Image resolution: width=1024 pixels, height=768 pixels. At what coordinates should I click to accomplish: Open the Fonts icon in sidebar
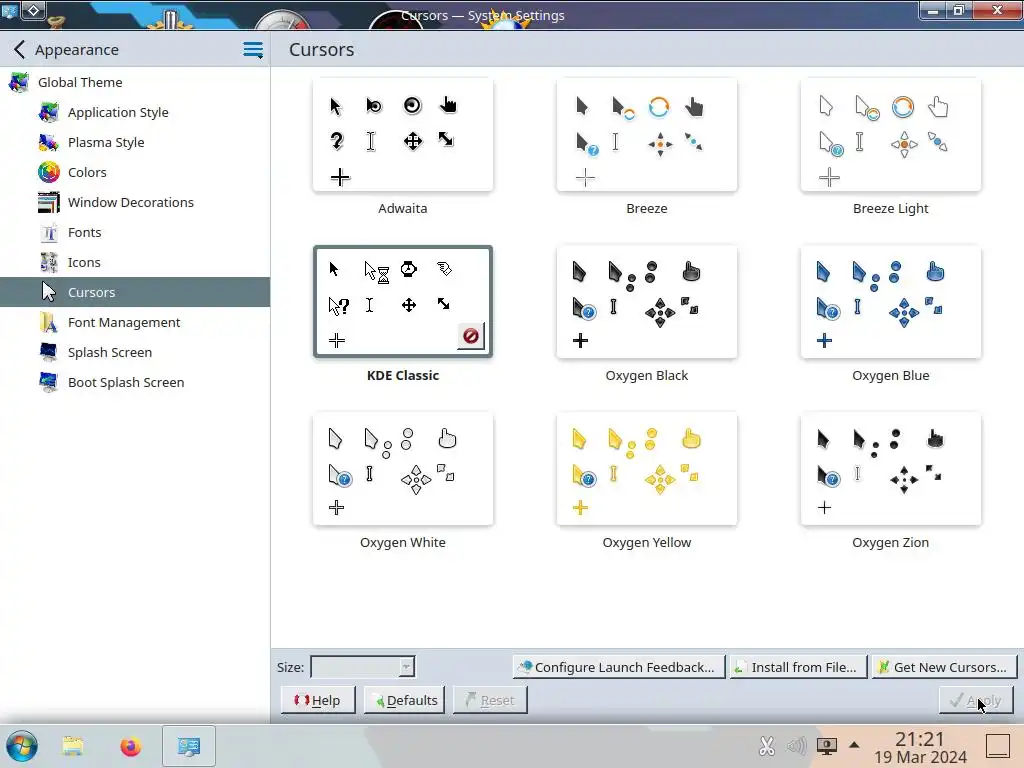pos(49,232)
